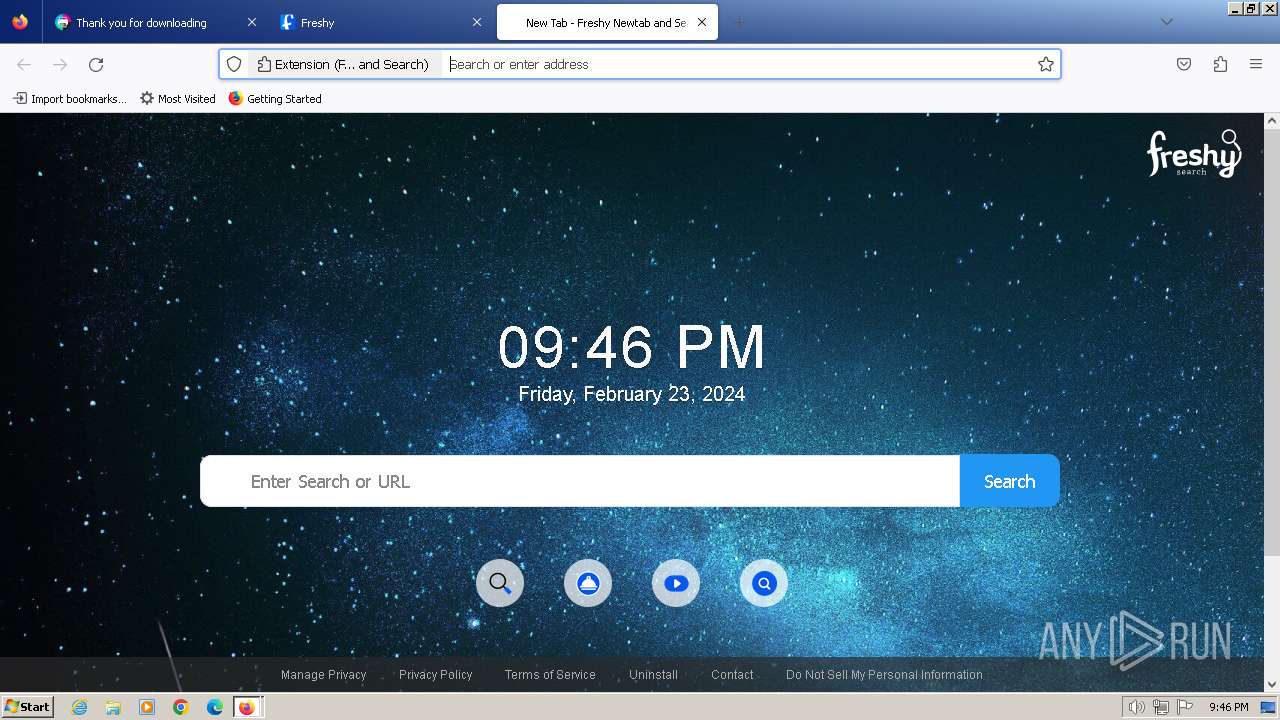Click the Show desktop tray icon
Viewport: 1280px width, 720px height.
[1268, 707]
